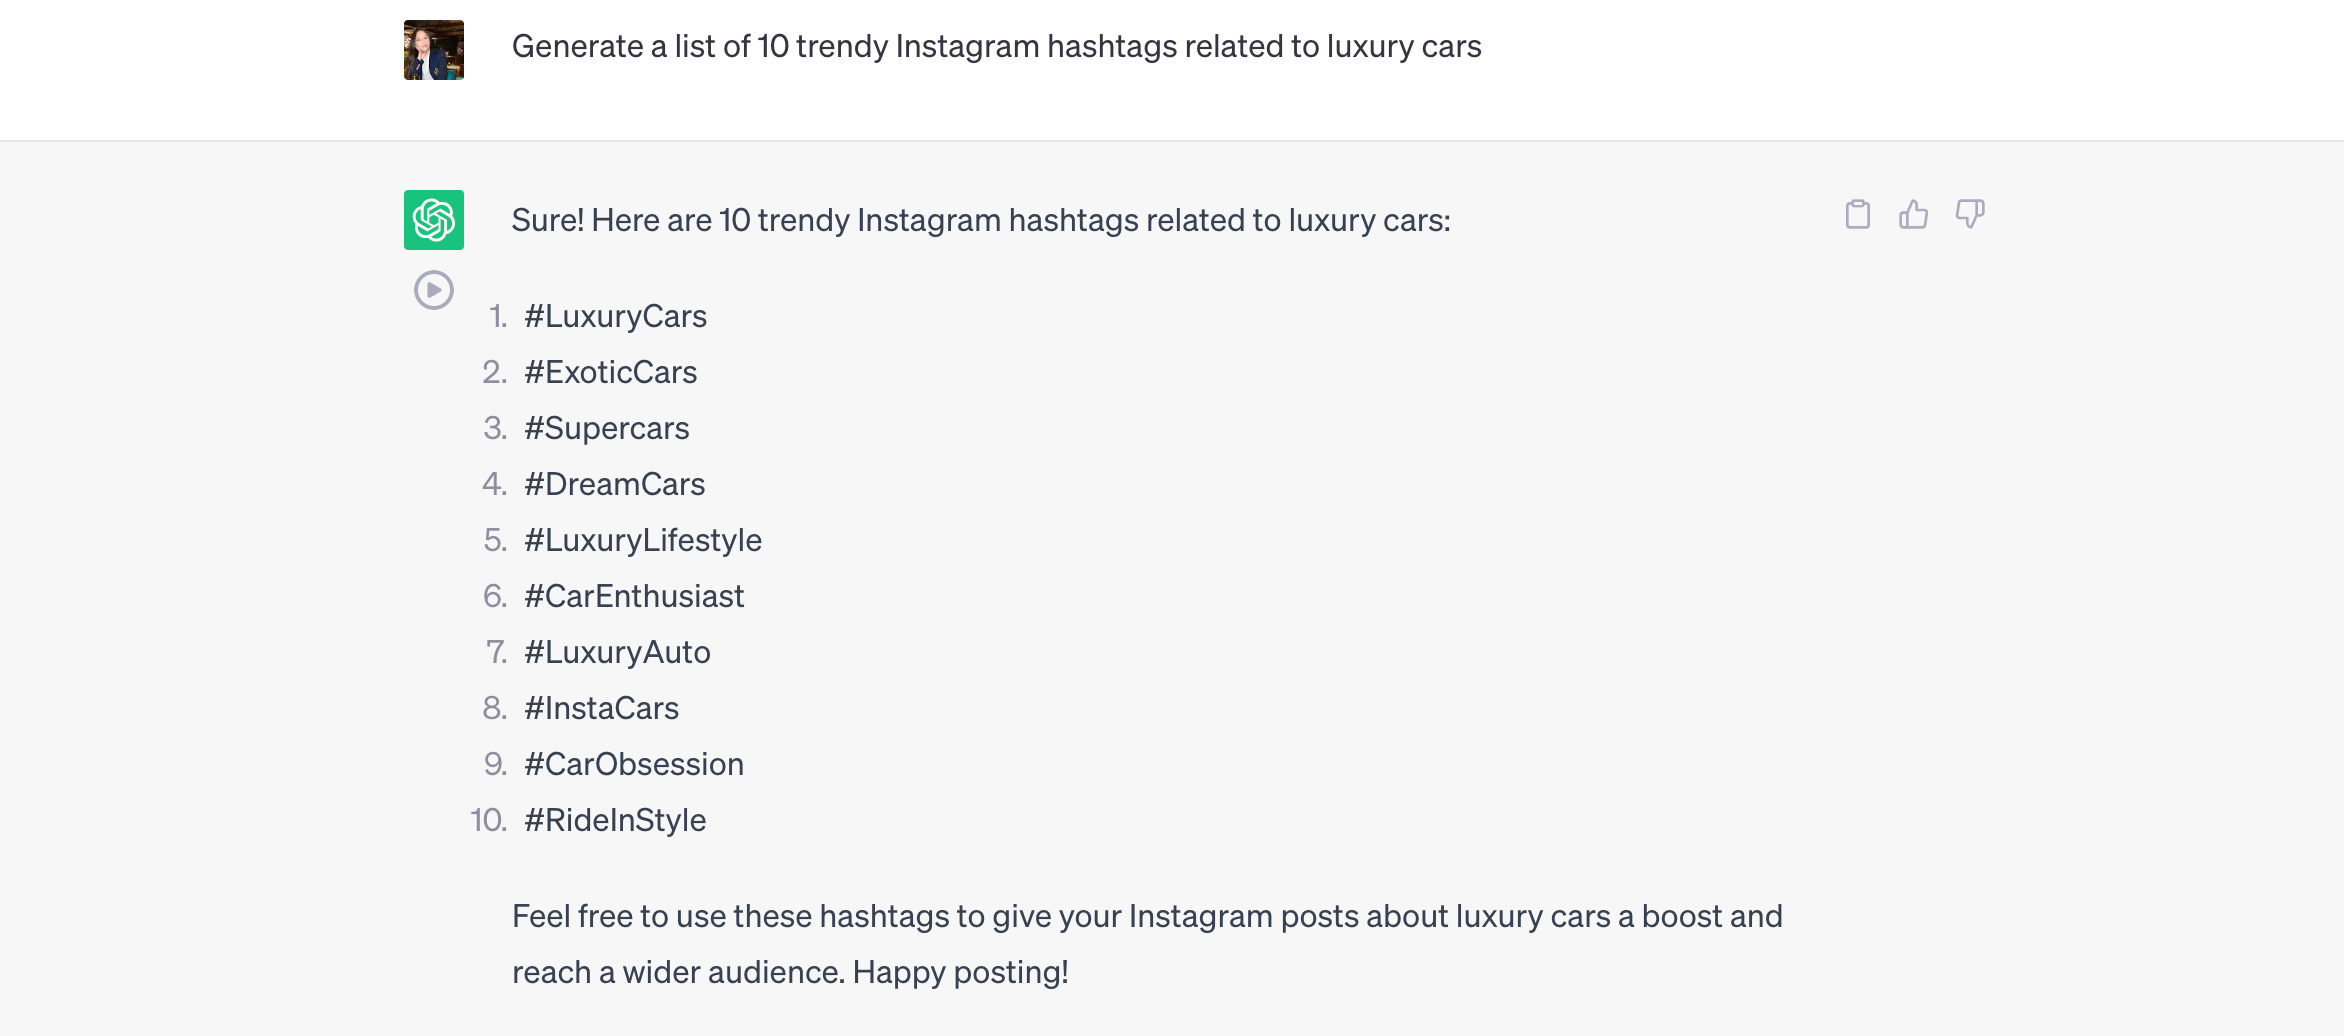Image resolution: width=2352 pixels, height=1036 pixels.
Task: Copy the response with the clipboard icon
Action: coord(1857,214)
